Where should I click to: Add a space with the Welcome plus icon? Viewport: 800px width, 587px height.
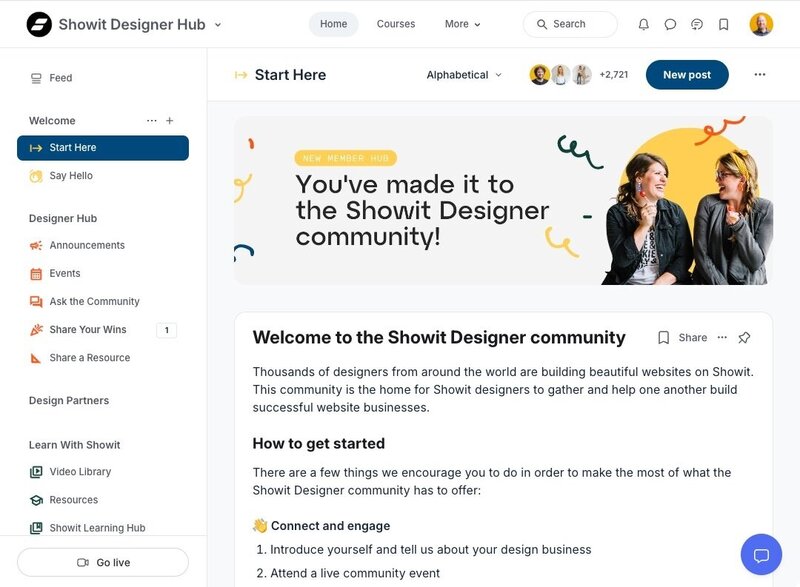pos(169,121)
